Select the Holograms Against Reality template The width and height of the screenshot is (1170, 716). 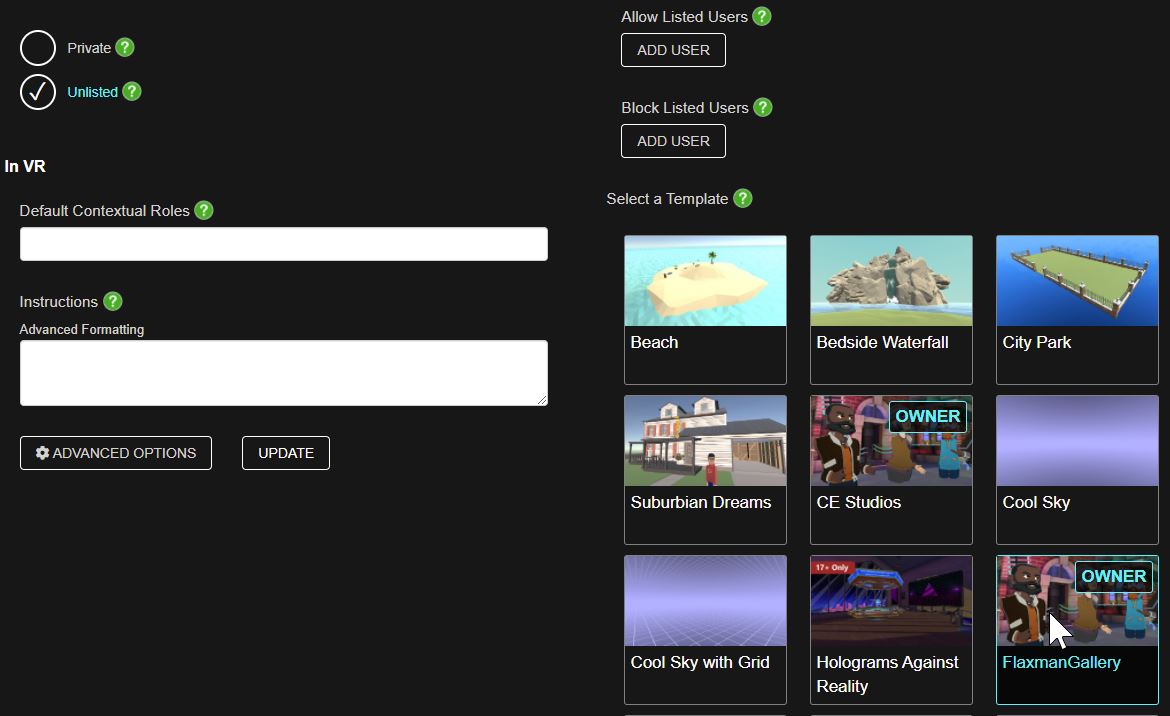click(x=891, y=629)
